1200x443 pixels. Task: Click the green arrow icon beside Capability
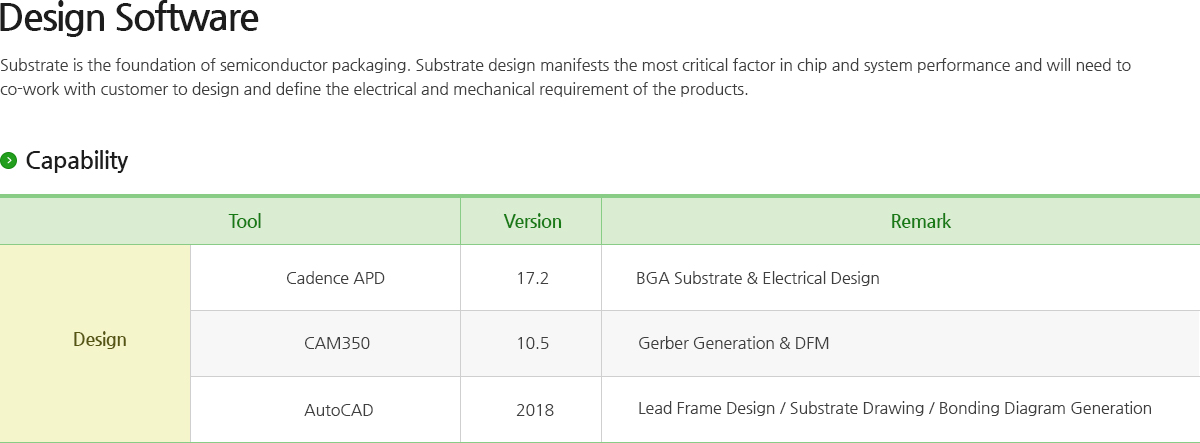(9, 160)
